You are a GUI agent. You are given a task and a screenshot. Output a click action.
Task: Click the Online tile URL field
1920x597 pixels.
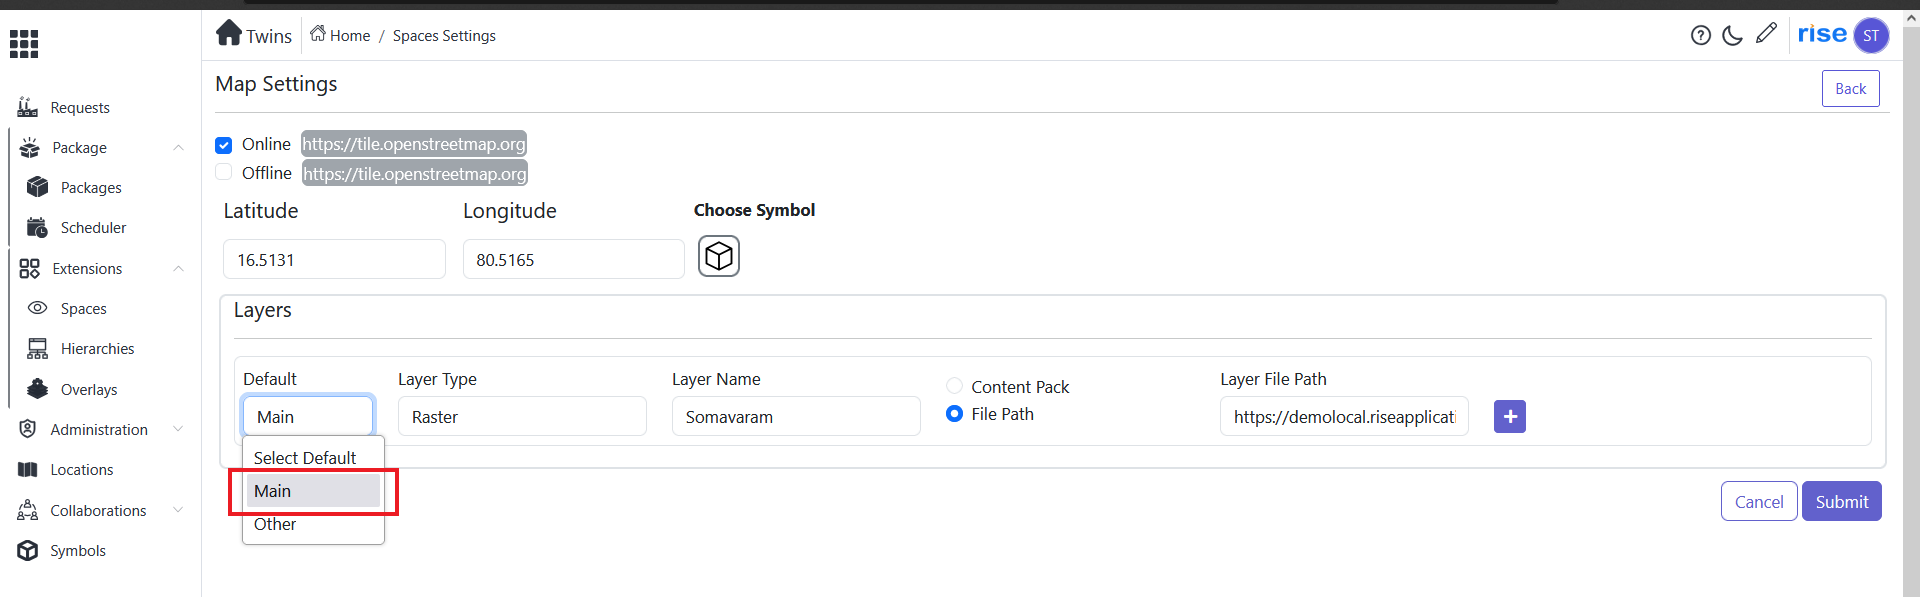click(x=414, y=144)
